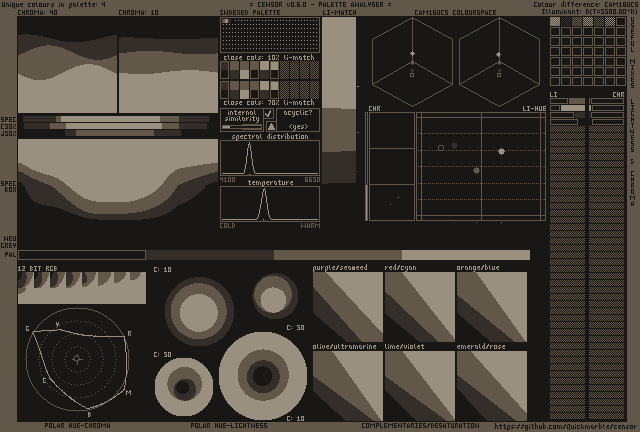Click the dark bottom segment of LI-MATCH column
Image resolution: width=640 pixels, height=432 pixels.
[339, 167]
